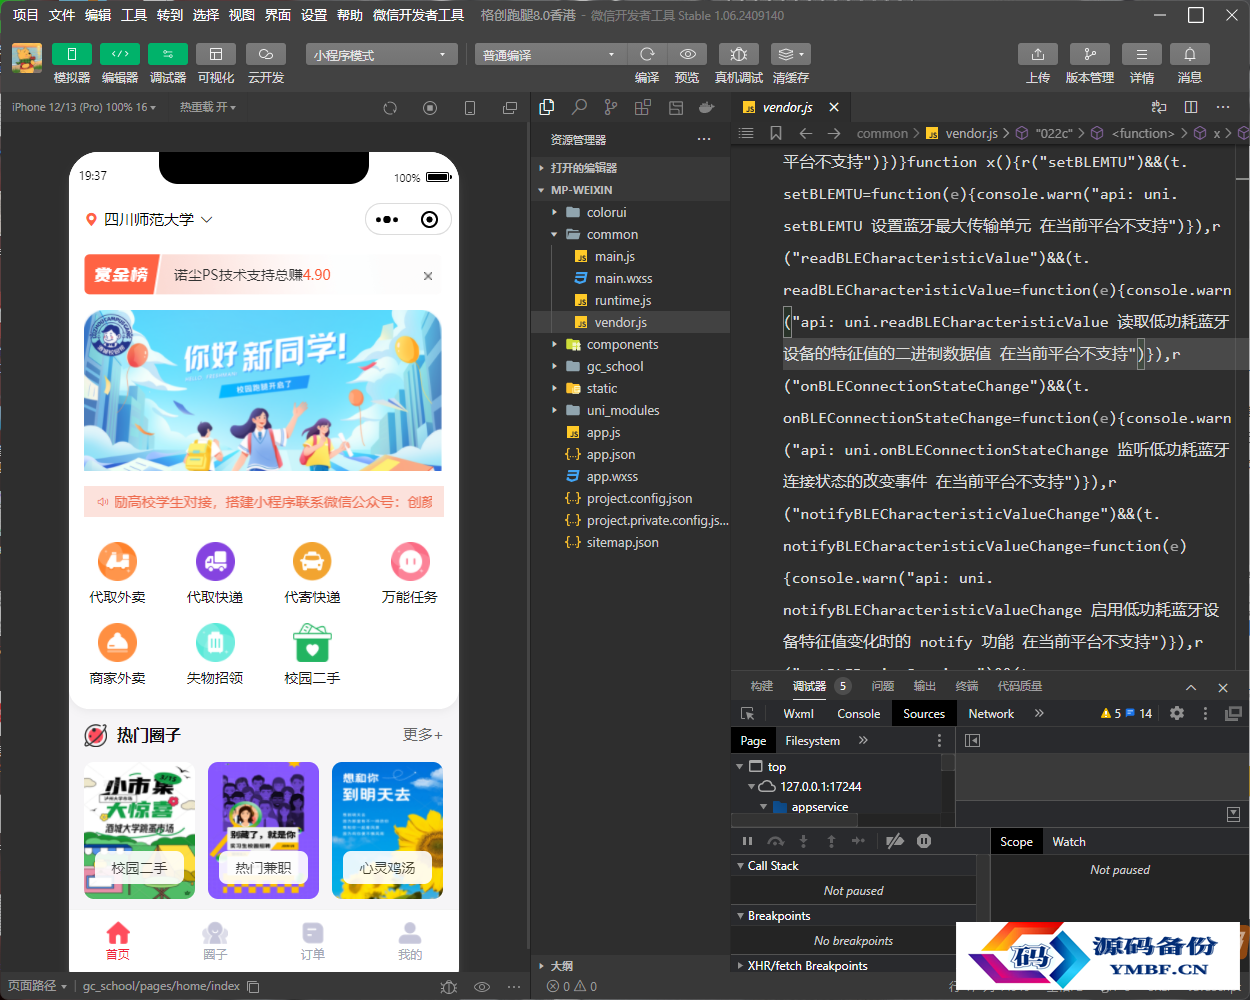The width and height of the screenshot is (1250, 1000).
Task: Open the 可视化 visual panel
Action: click(x=215, y=54)
